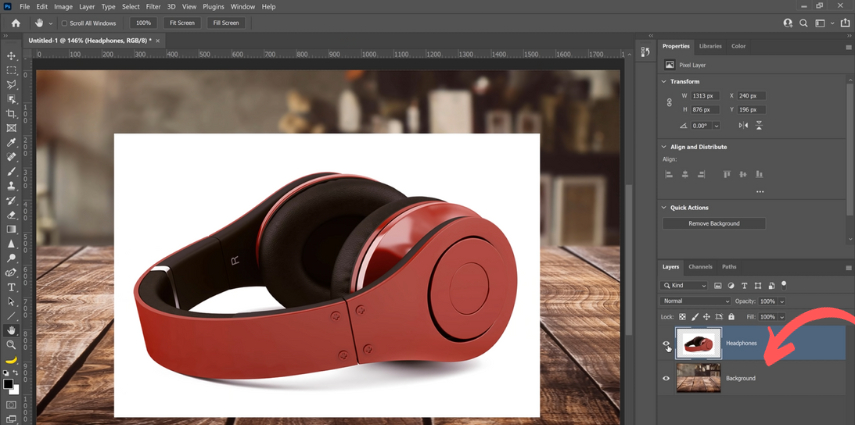Filter layers by type layers icon

coord(744,286)
